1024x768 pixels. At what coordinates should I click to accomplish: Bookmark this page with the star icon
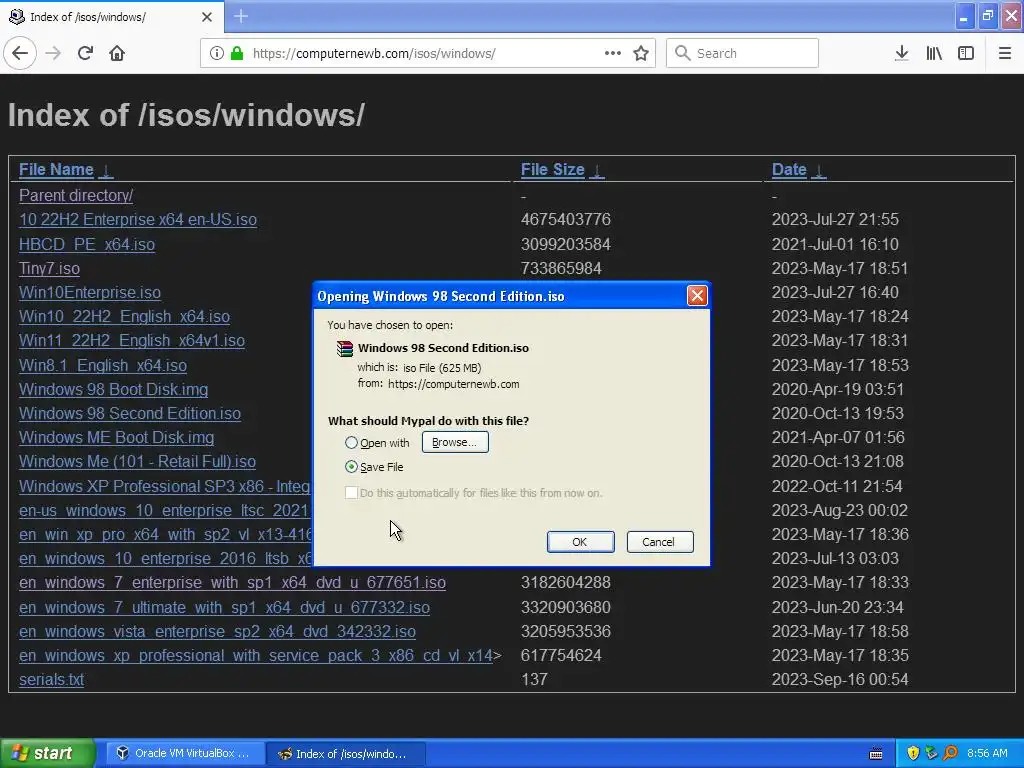(x=641, y=53)
